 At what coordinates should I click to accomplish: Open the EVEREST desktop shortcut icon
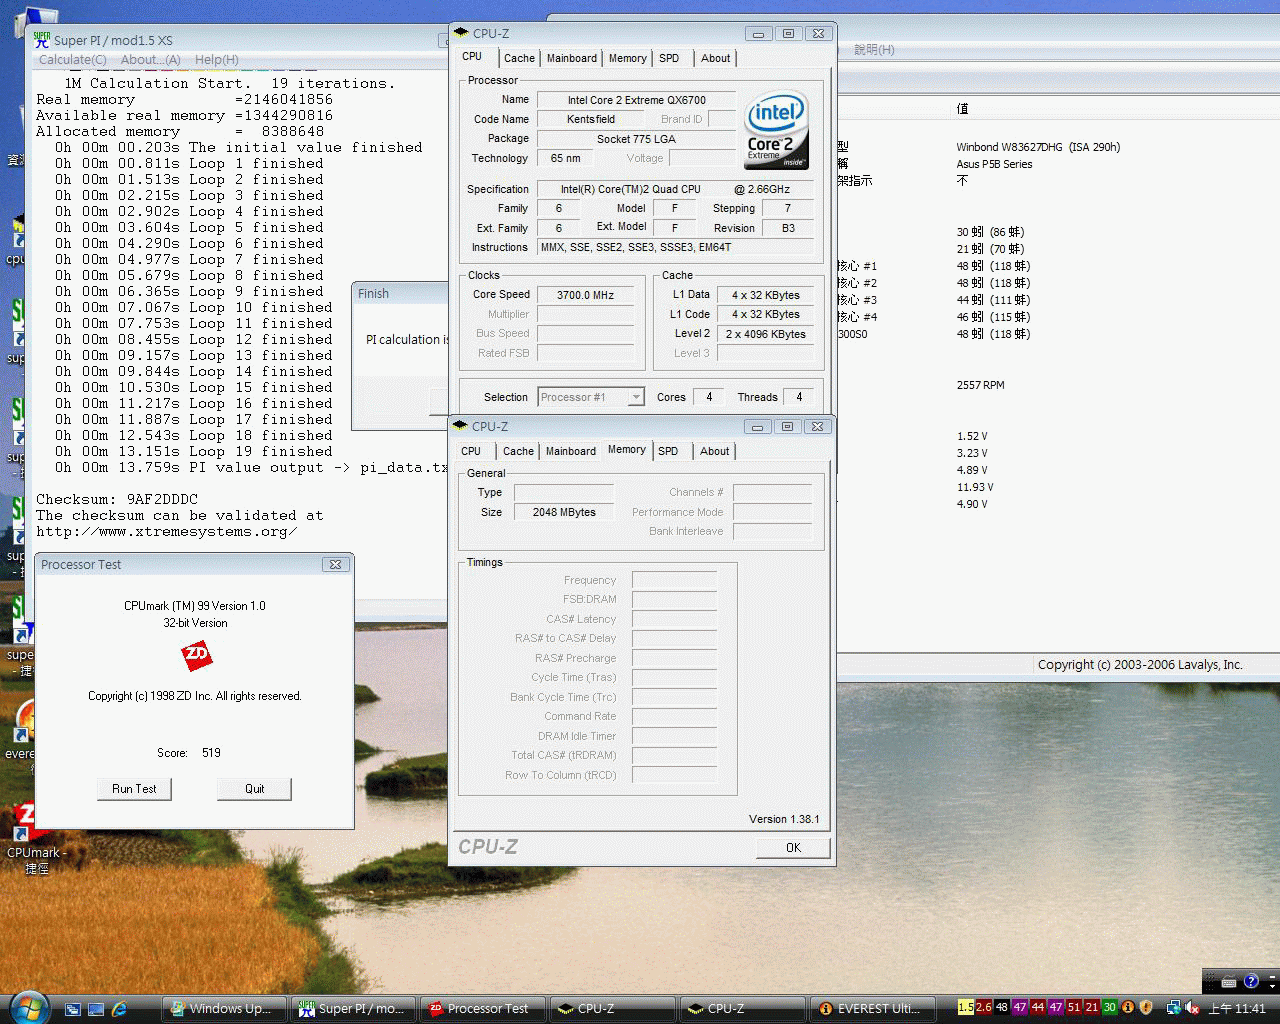click(x=22, y=720)
